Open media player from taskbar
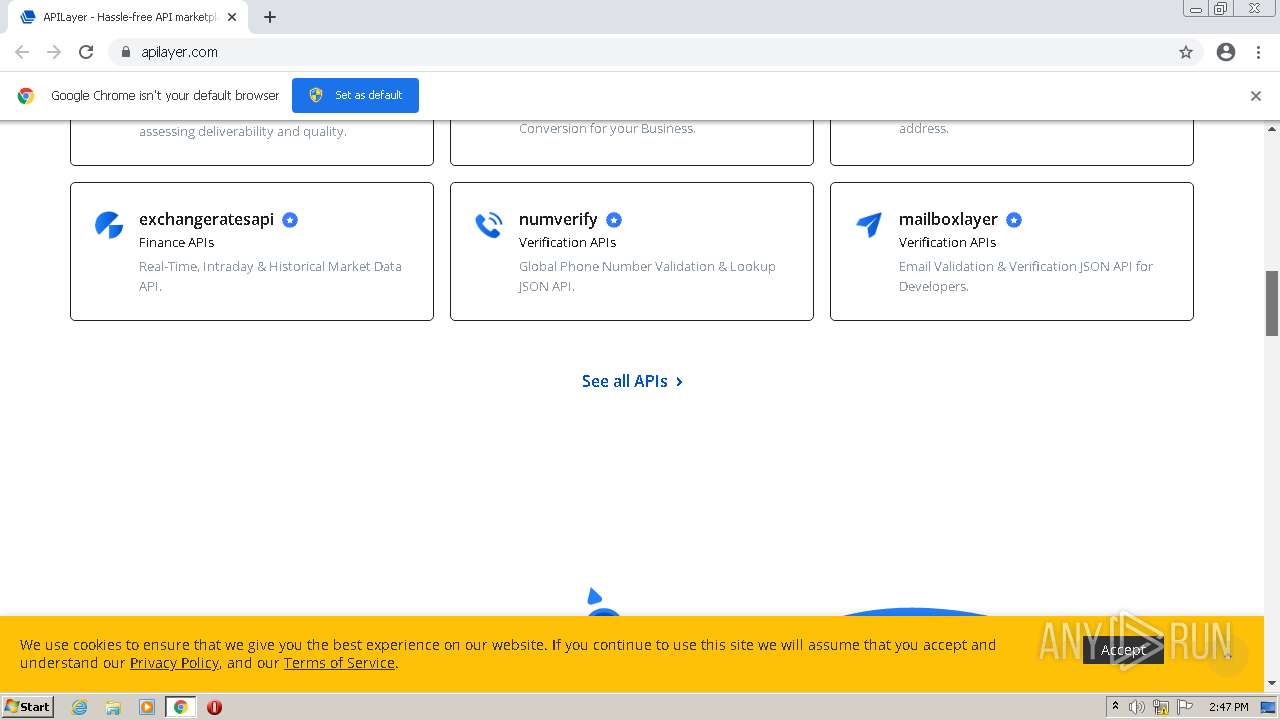Viewport: 1280px width, 720px height. pyautogui.click(x=147, y=707)
